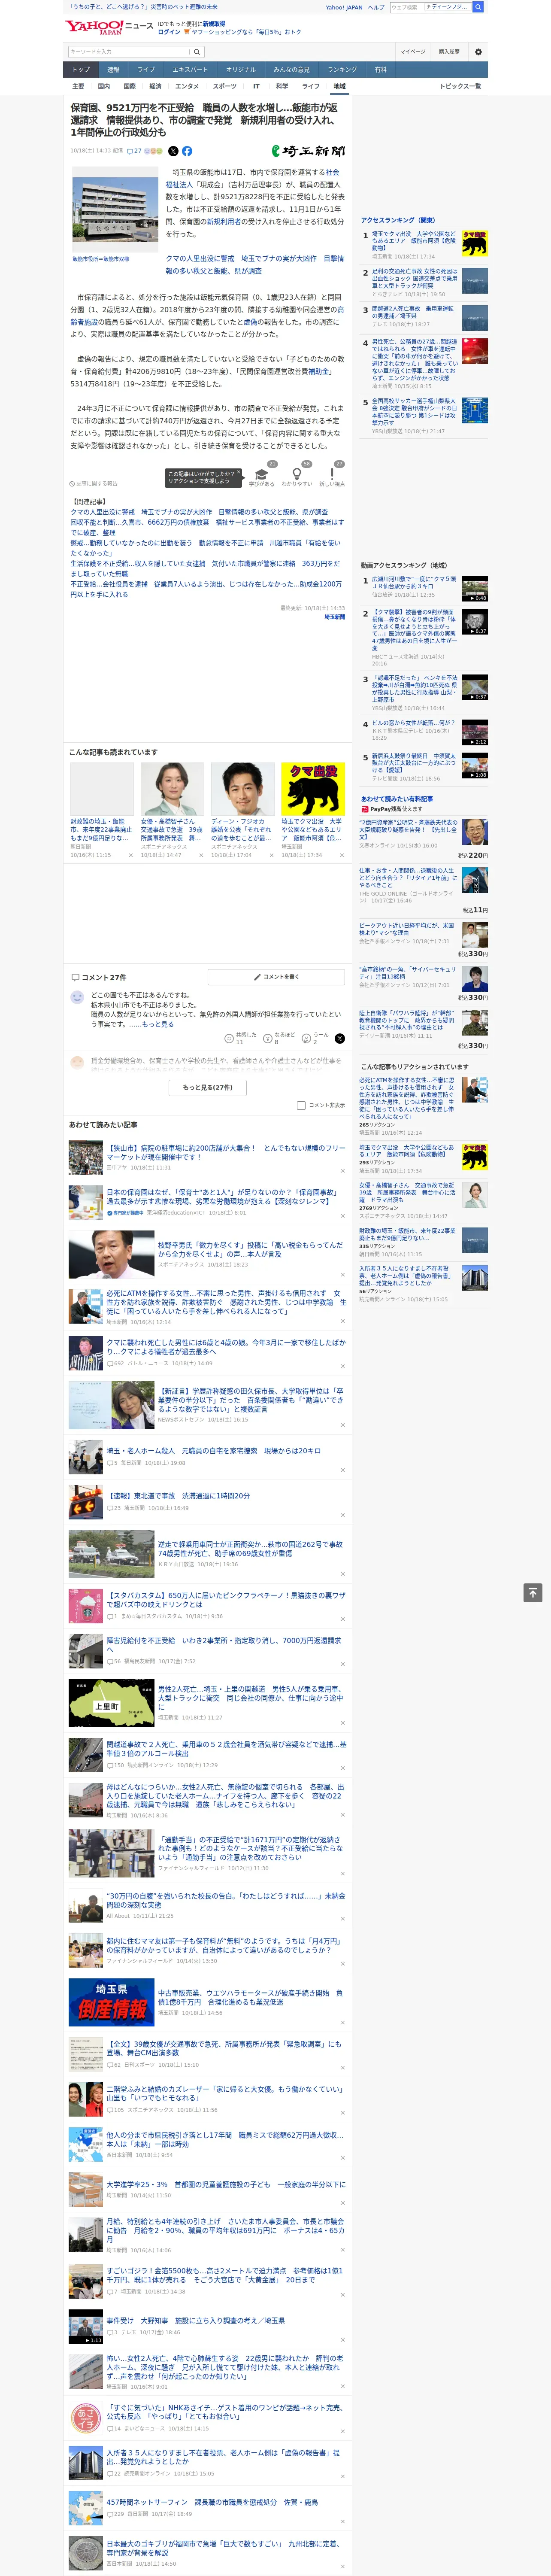Screen dimensions: 551x2576
Task: Click the 学びがある graduation cap reaction
Action: tap(262, 475)
